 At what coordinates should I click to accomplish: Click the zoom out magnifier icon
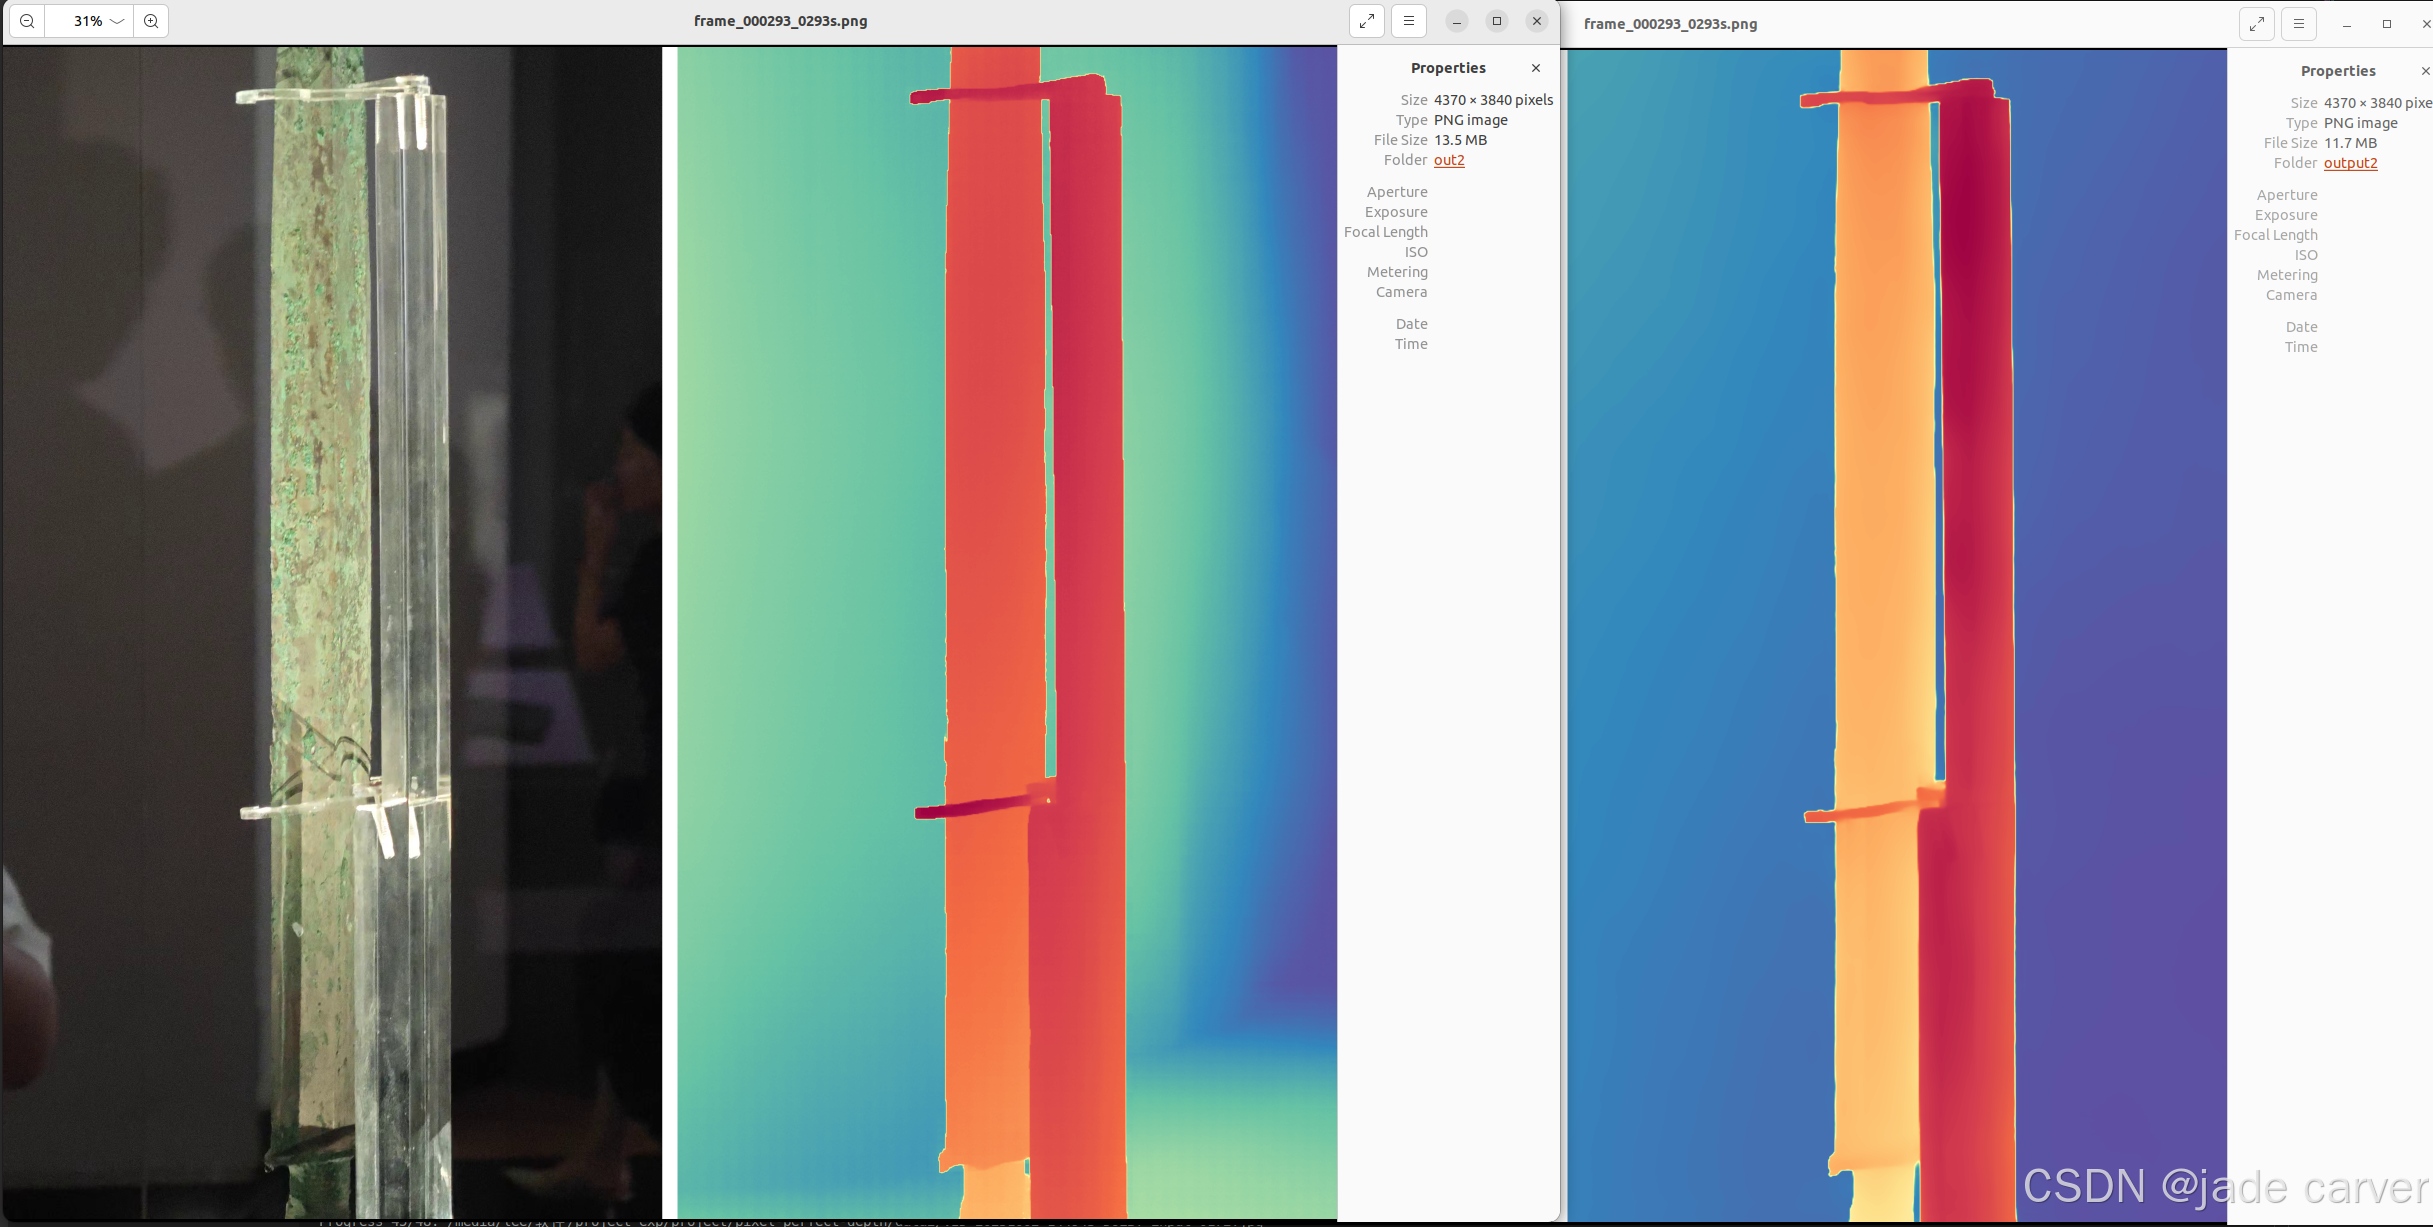pos(27,21)
